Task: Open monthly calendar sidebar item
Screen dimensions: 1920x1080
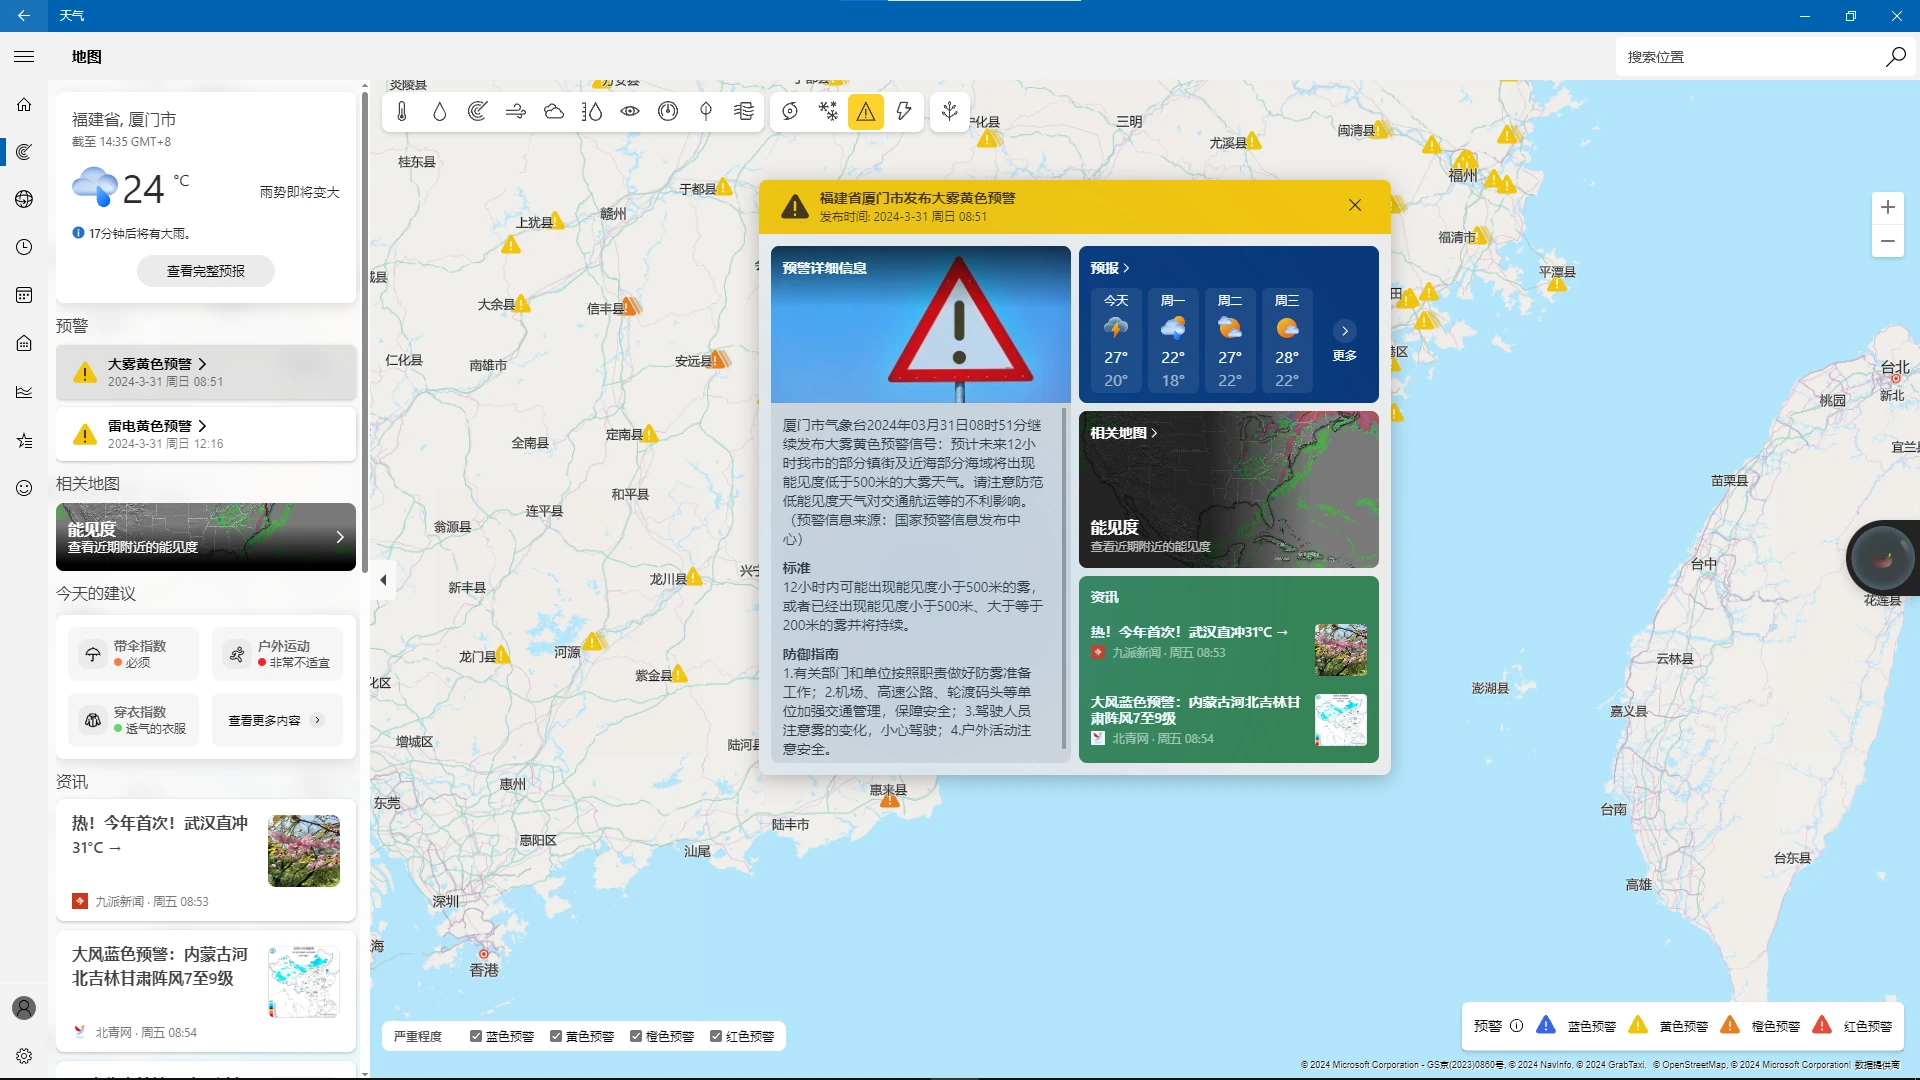Action: [x=24, y=295]
